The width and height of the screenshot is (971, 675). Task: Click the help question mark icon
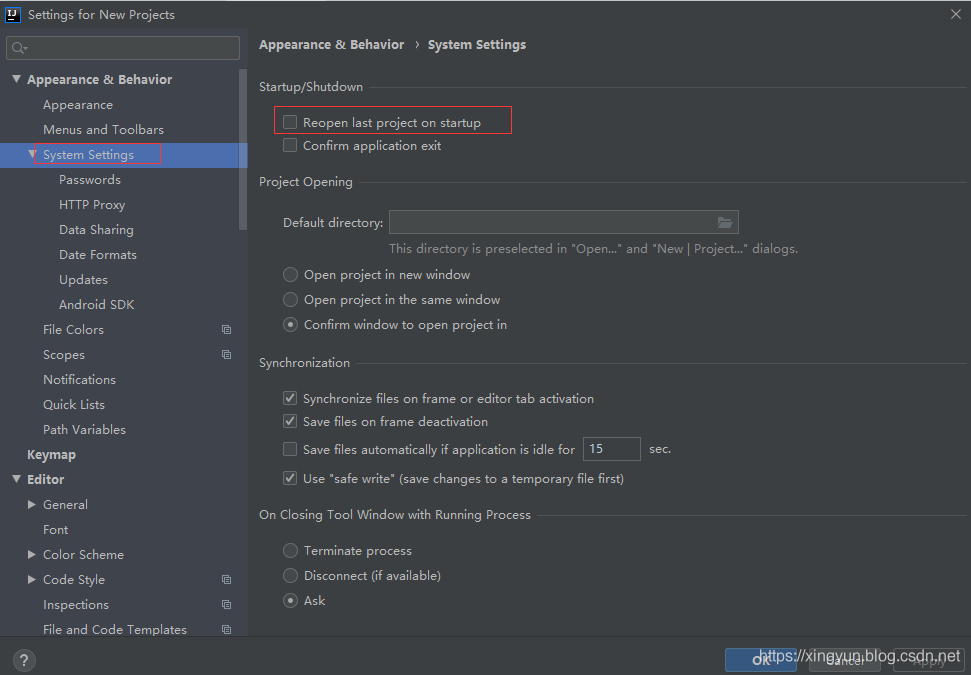coord(25,660)
